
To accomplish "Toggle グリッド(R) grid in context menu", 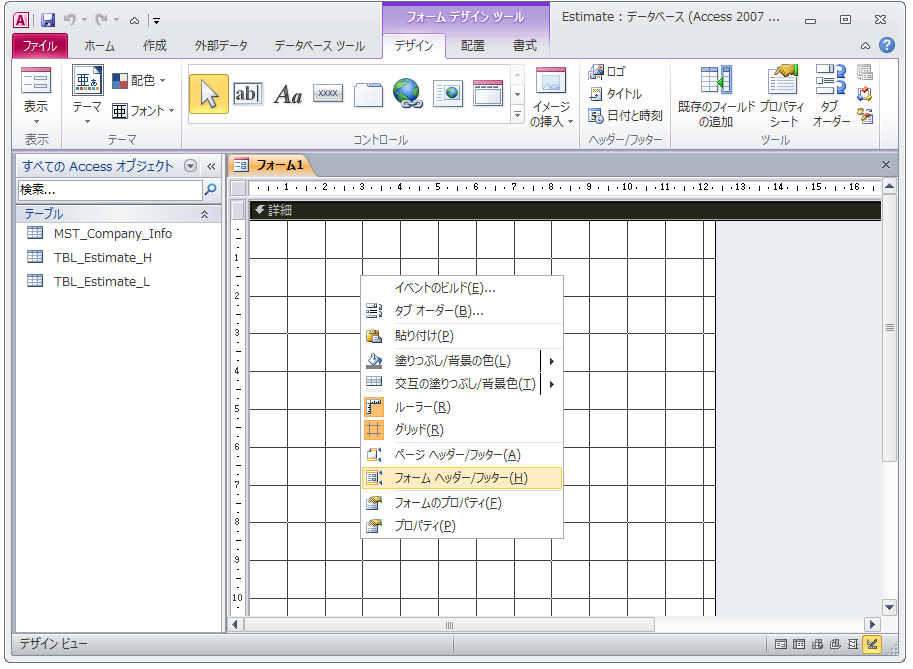I will 419,430.
